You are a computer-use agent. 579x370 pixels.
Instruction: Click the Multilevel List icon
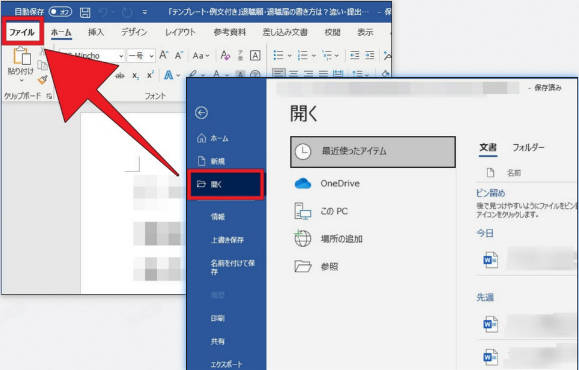(x=327, y=56)
